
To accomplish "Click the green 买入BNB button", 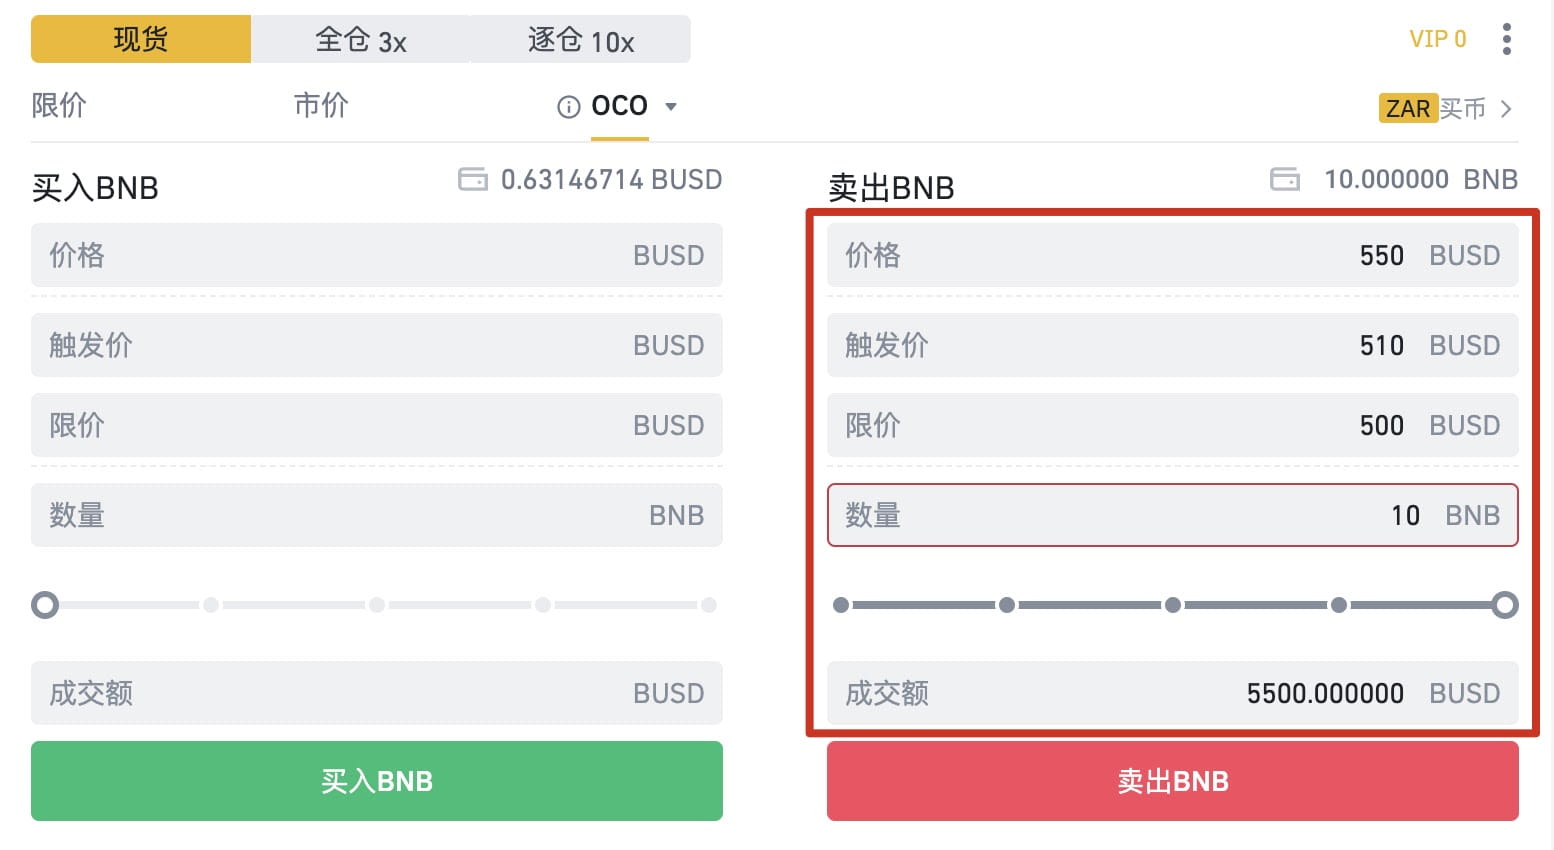I will [x=377, y=781].
